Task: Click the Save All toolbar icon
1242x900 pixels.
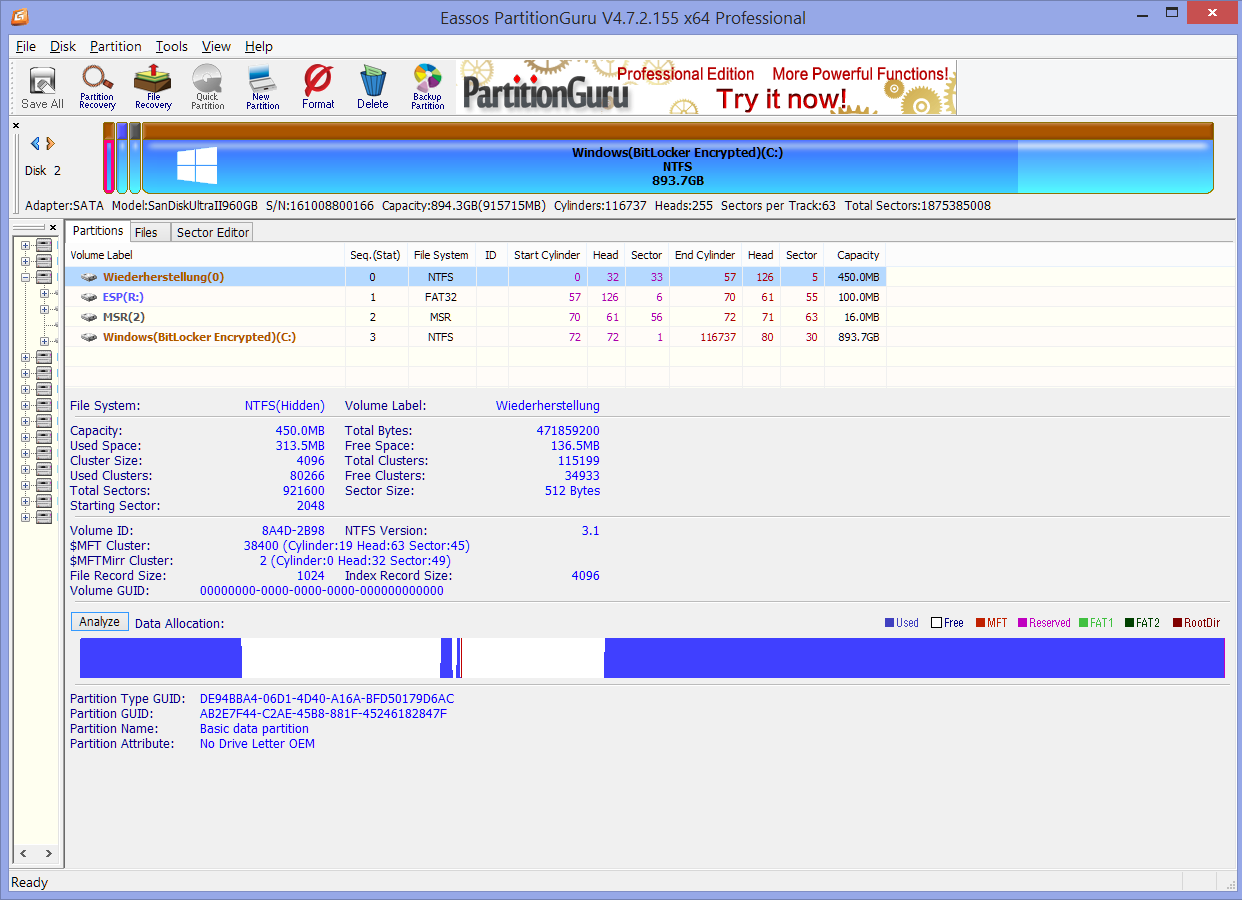Action: (x=42, y=87)
